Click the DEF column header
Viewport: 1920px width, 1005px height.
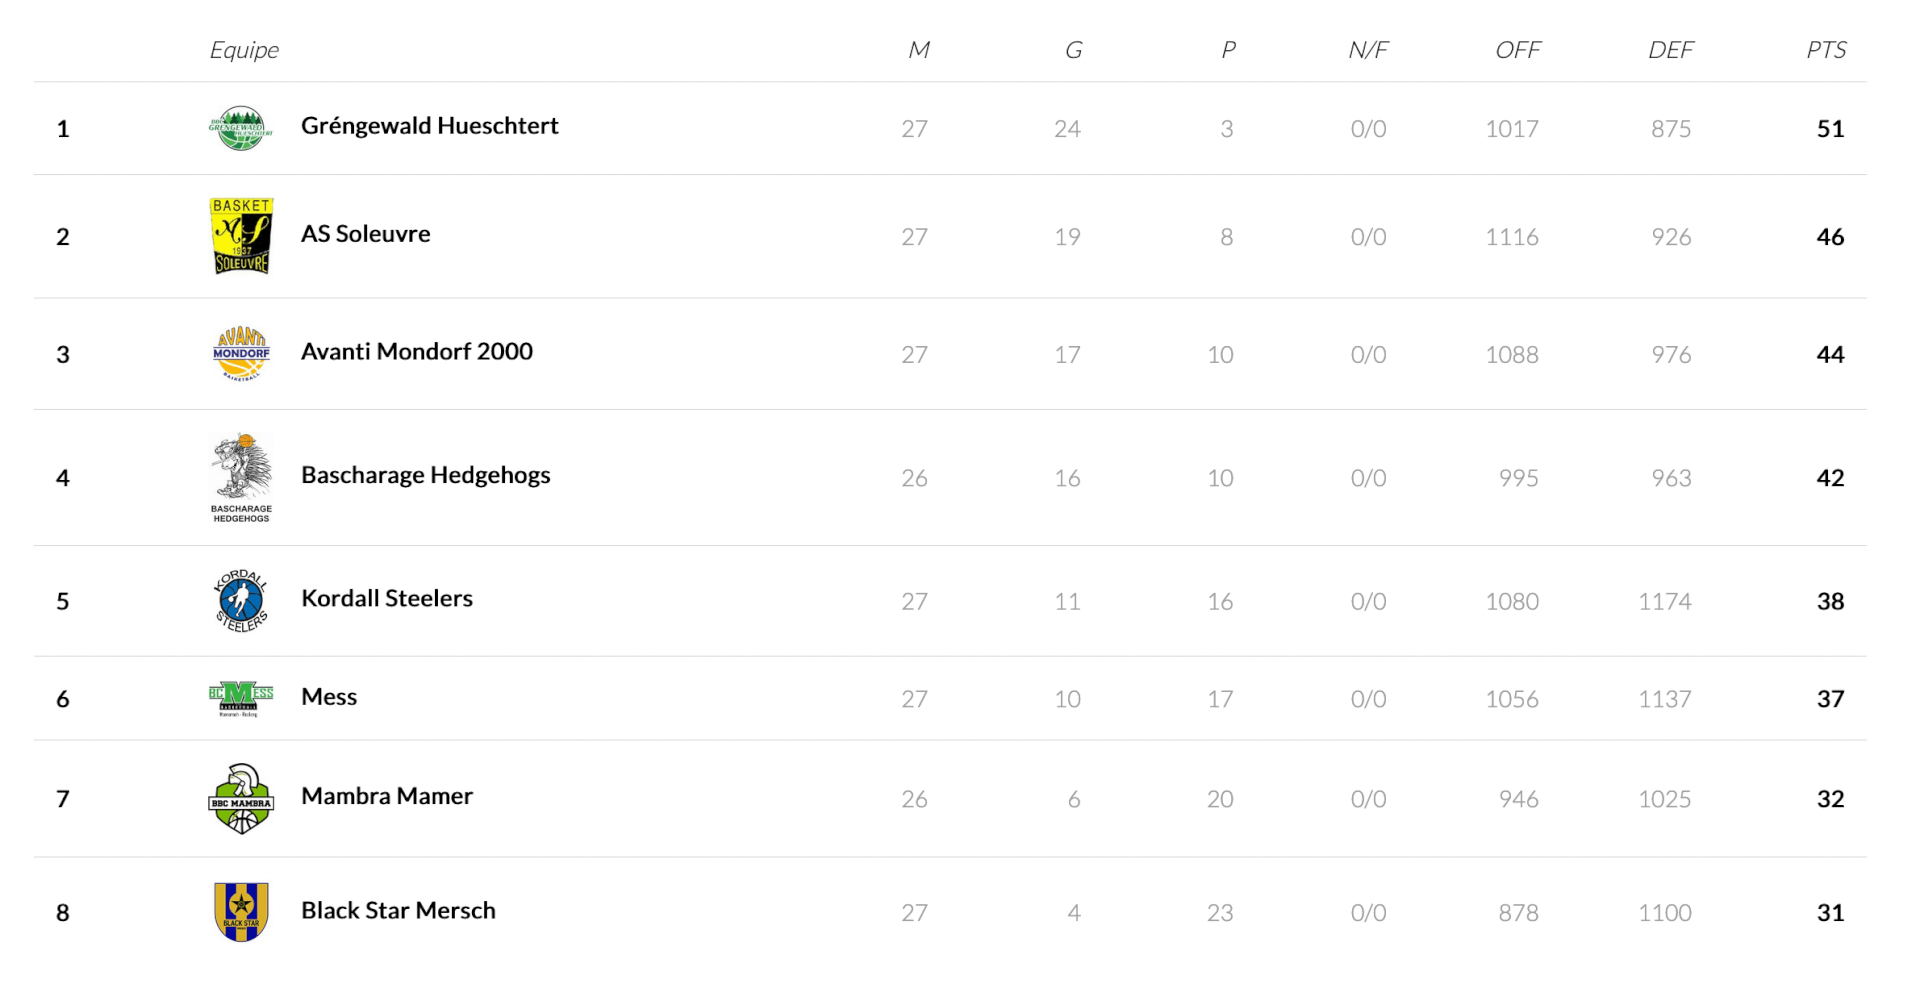click(1670, 50)
